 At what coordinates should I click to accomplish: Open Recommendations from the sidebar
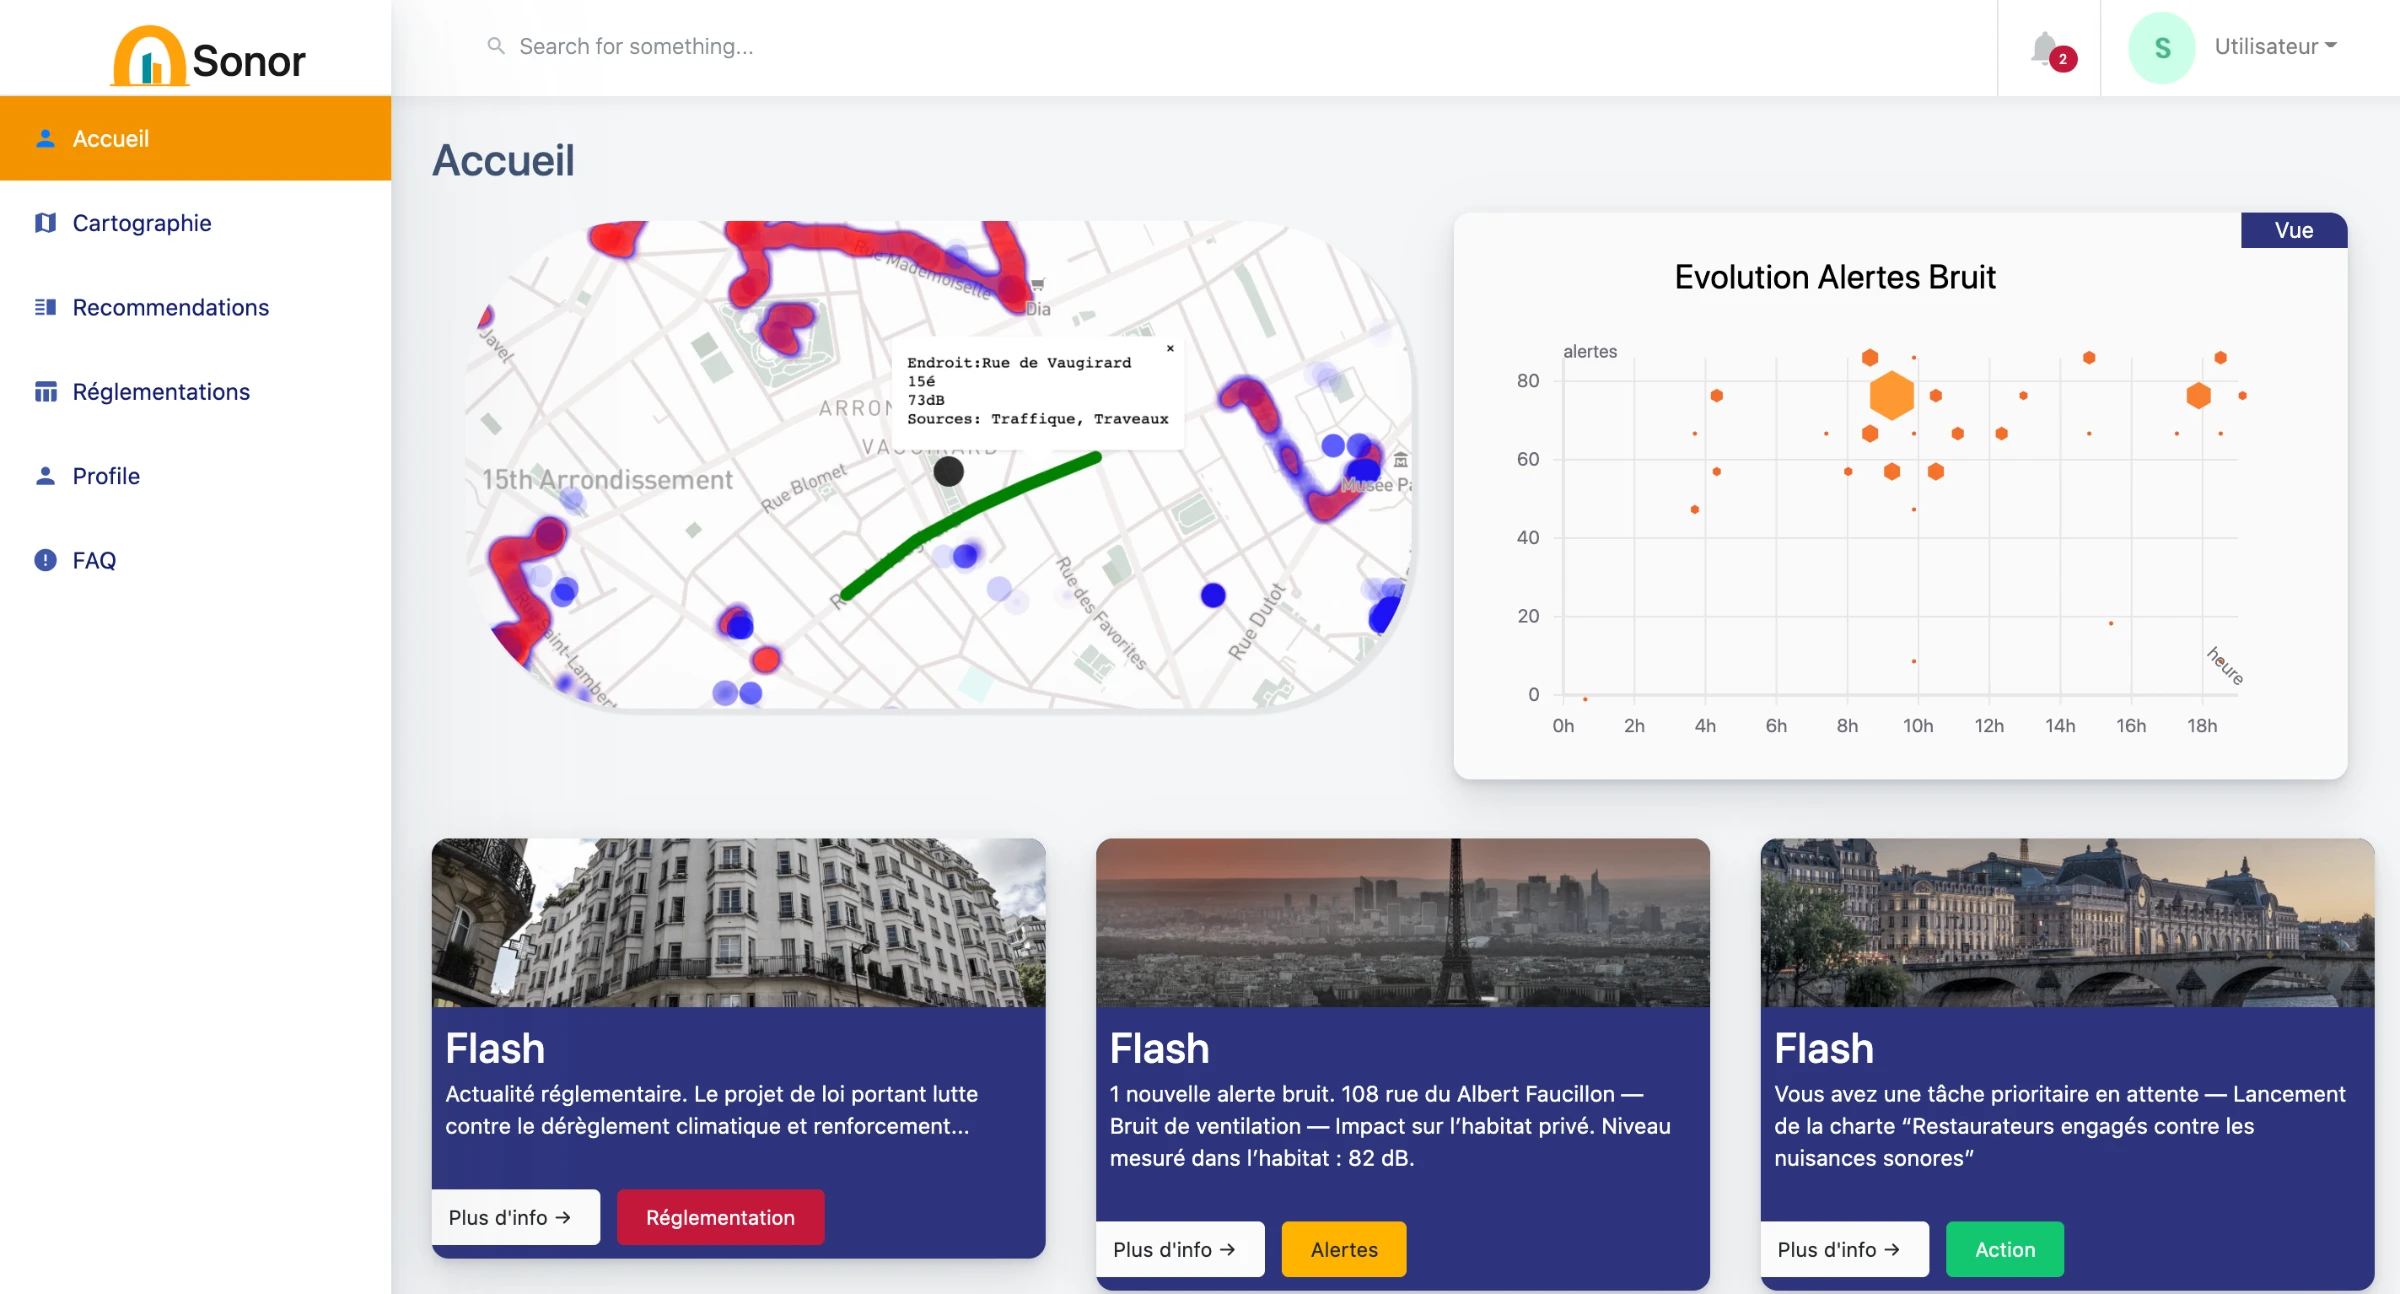click(x=195, y=307)
